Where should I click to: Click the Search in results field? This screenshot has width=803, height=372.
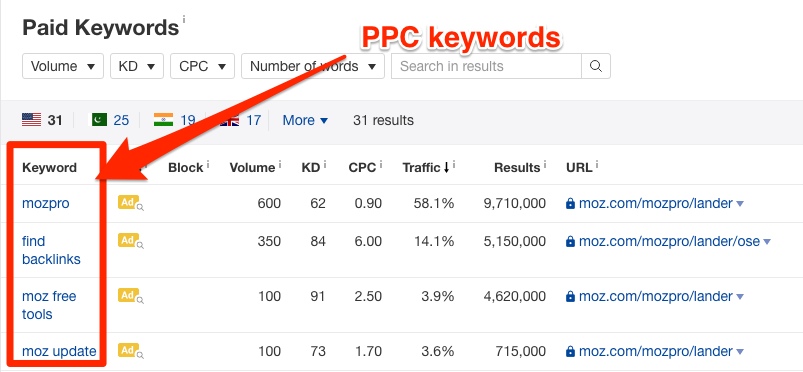487,66
